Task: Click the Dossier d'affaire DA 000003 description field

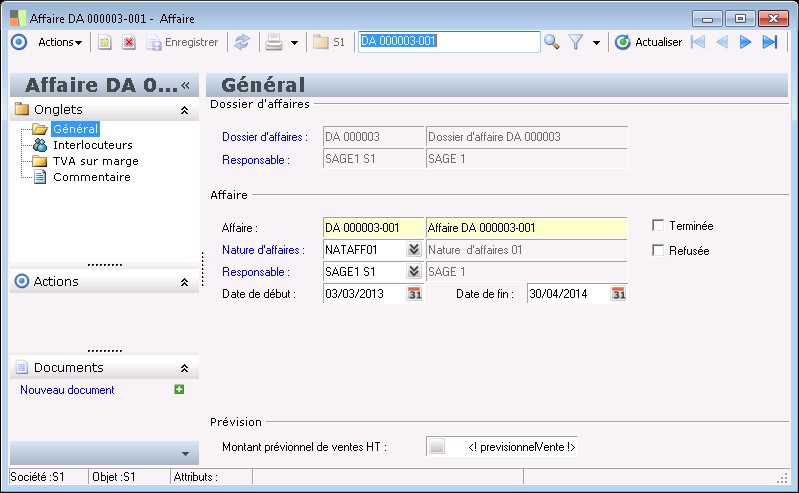Action: (x=526, y=137)
